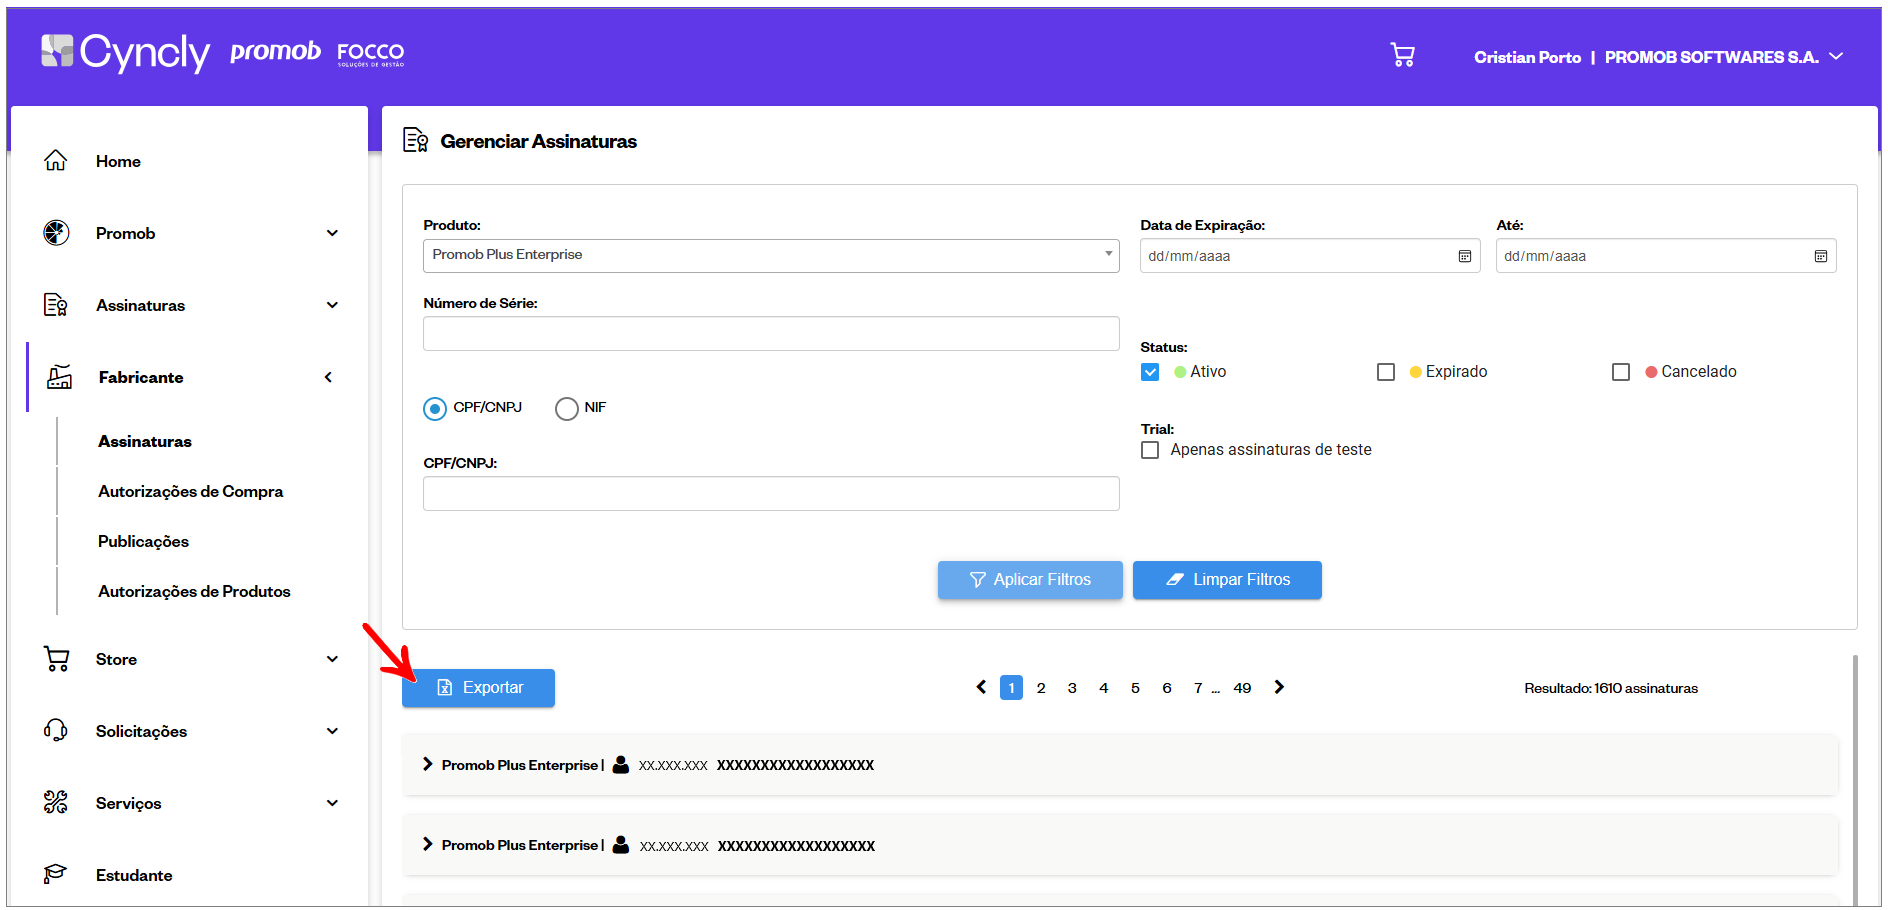Screen dimensions: 1888x910
Task: Click the Home house icon in sidebar
Action: pos(56,161)
